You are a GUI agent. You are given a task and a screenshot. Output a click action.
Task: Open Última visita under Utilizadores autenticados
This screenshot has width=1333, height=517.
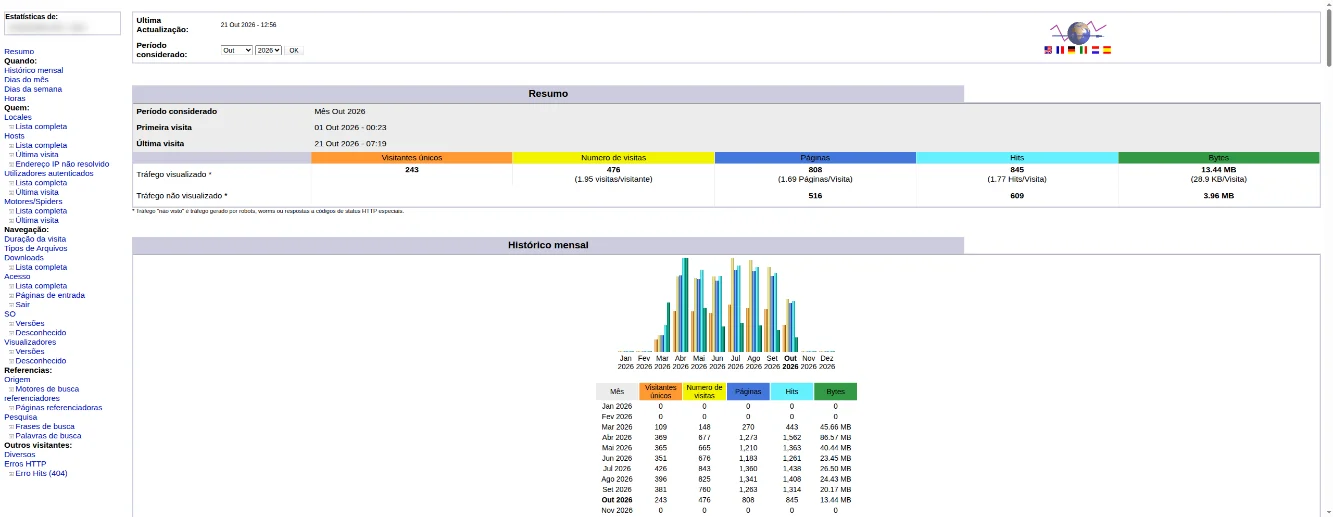(x=37, y=192)
